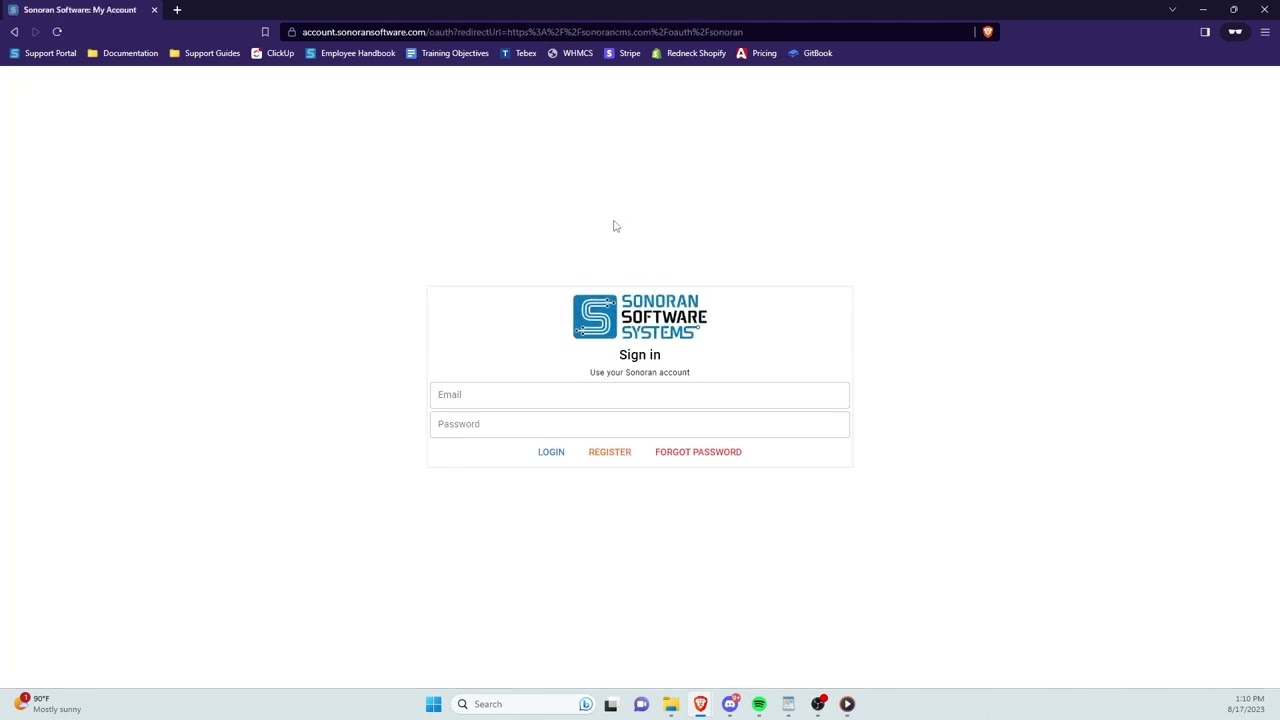
Task: Open the Documentation bookmark folder
Action: (x=122, y=53)
